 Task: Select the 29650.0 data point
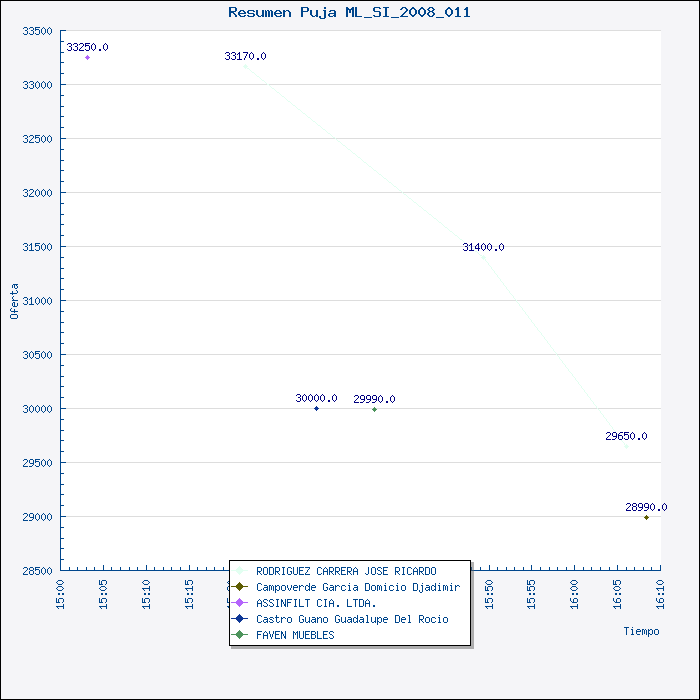(626, 446)
